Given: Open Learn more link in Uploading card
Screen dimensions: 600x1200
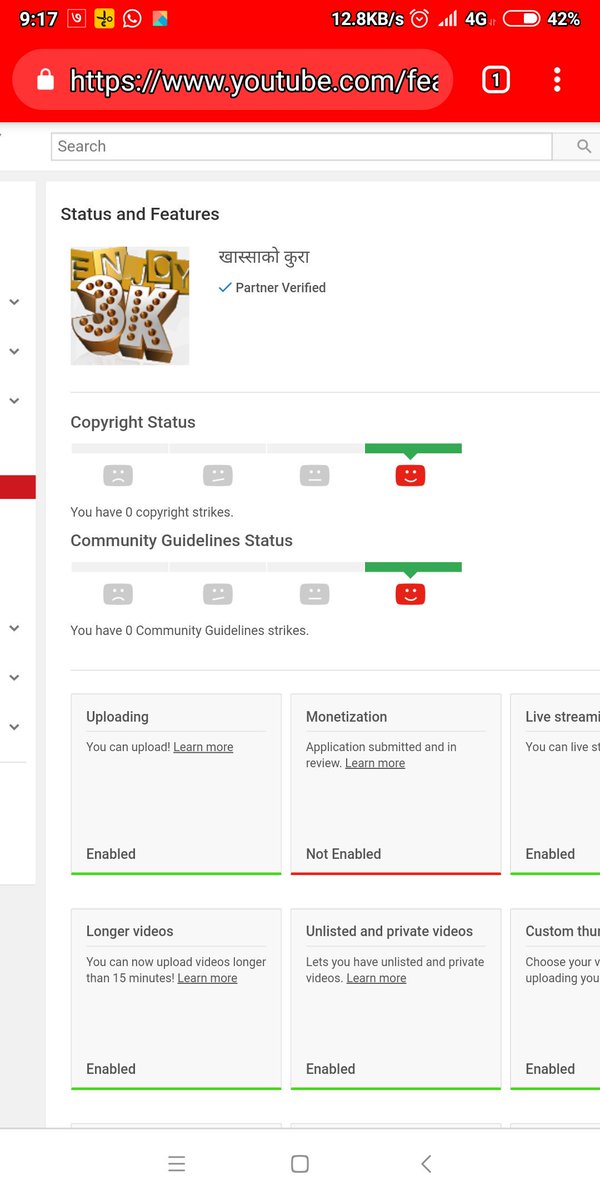Looking at the screenshot, I should pos(203,747).
